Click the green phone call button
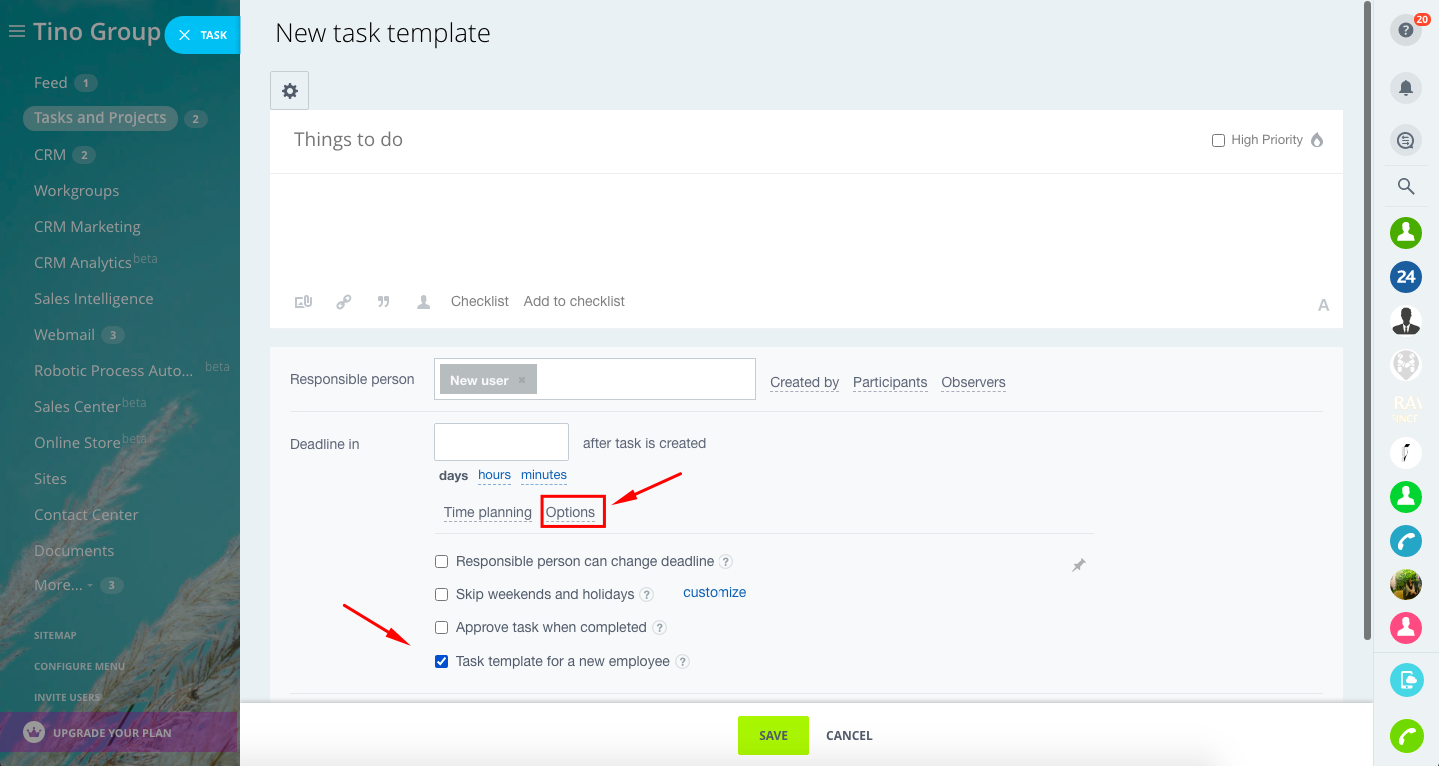 click(1406, 736)
